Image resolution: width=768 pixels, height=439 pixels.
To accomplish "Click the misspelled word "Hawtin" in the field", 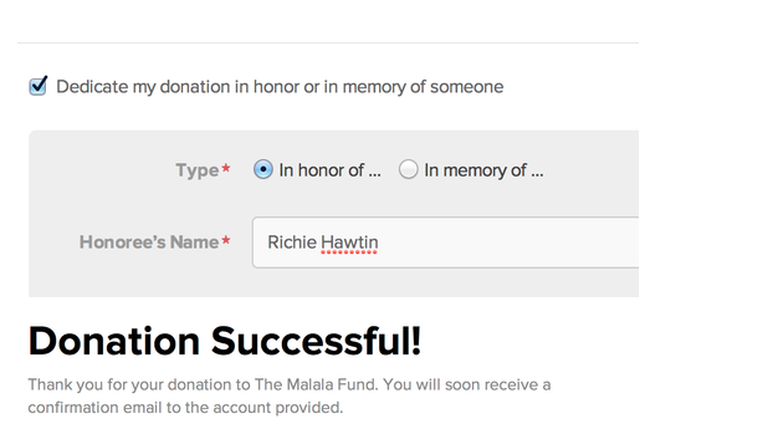I will pyautogui.click(x=350, y=242).
